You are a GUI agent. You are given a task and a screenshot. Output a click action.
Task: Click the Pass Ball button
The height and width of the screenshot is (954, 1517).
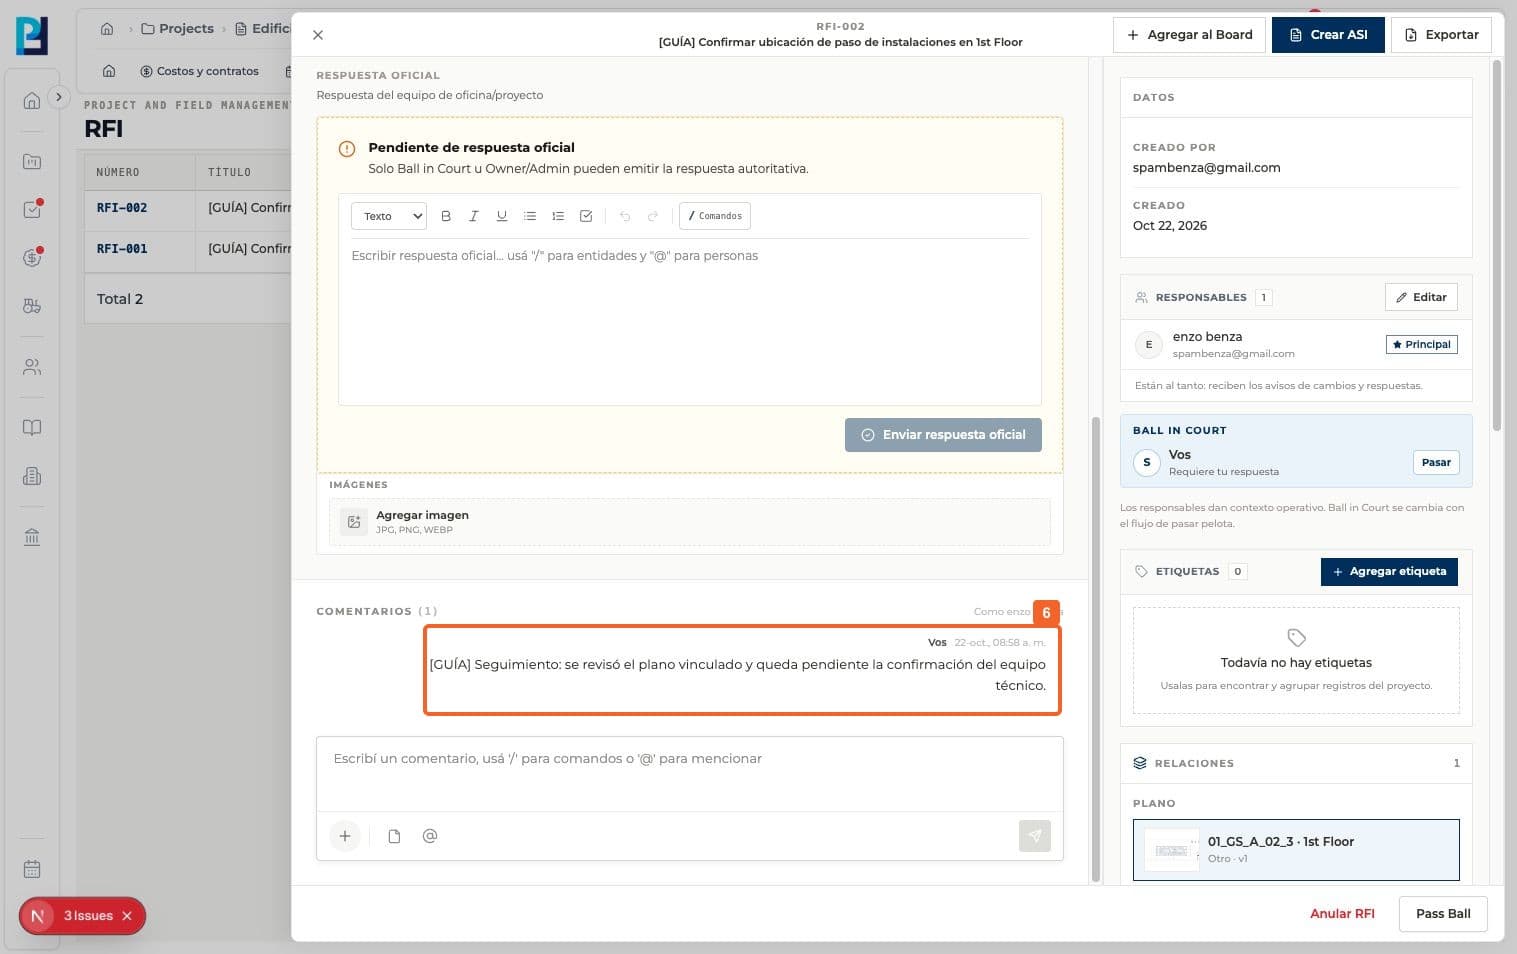(1443, 913)
